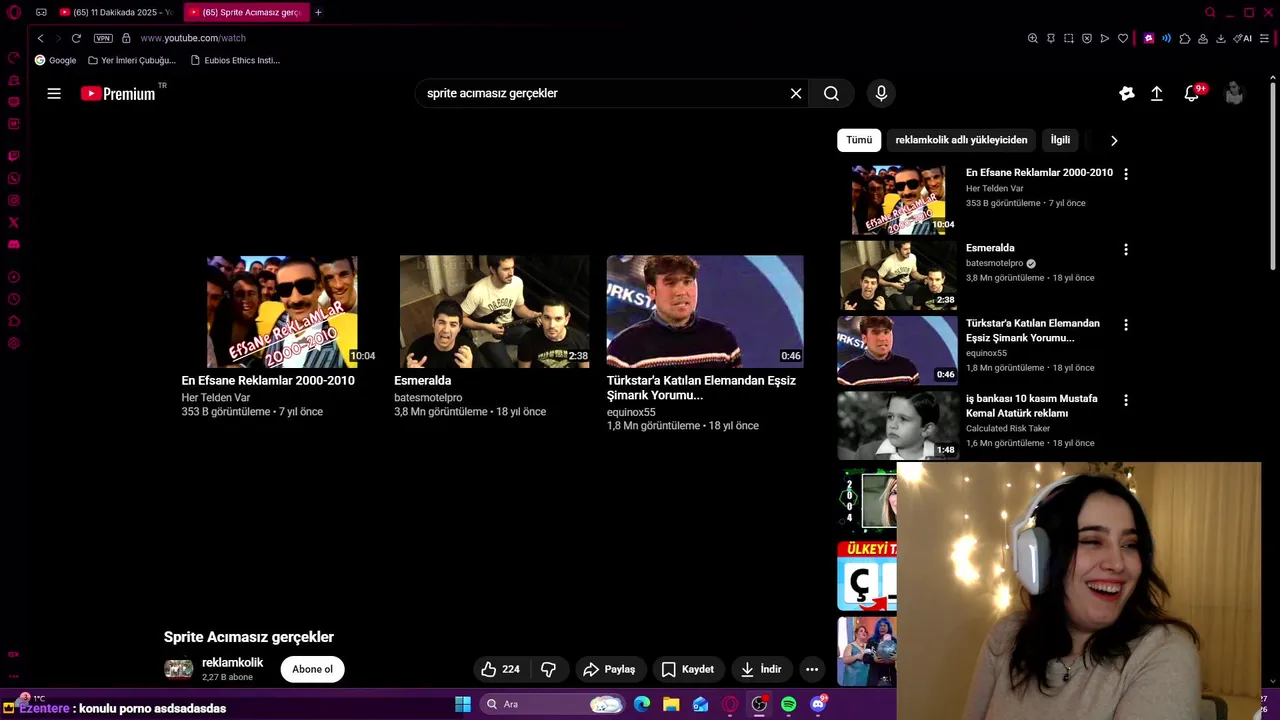Screen dimensions: 1280x720
Task: Click the taskbar Ara search box
Action: pos(551,704)
